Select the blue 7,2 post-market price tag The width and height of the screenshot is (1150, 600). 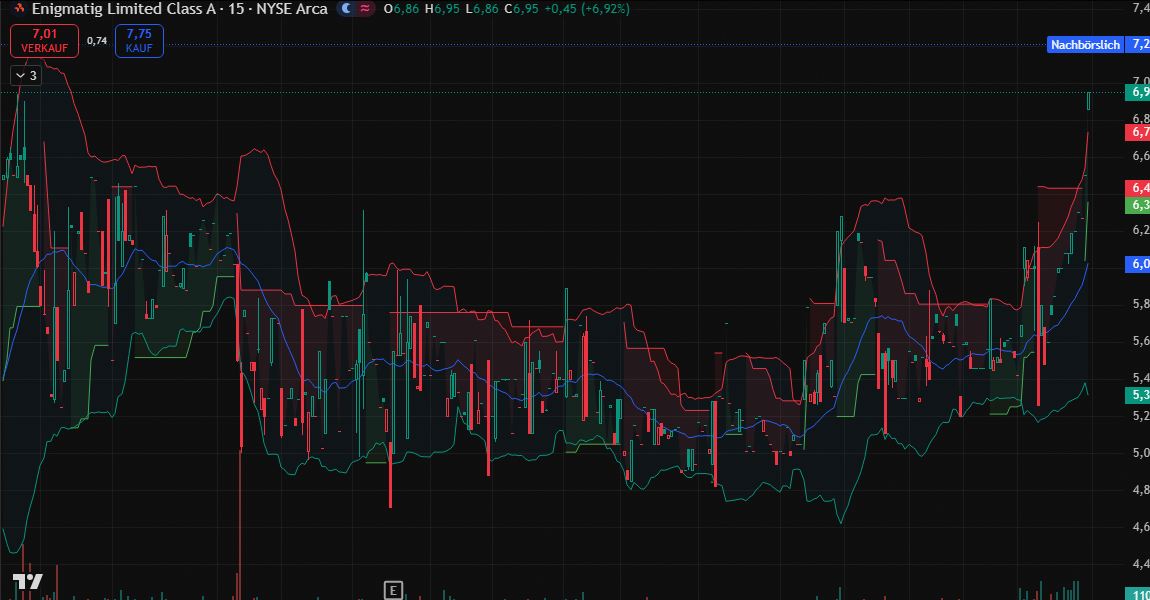coord(1138,45)
